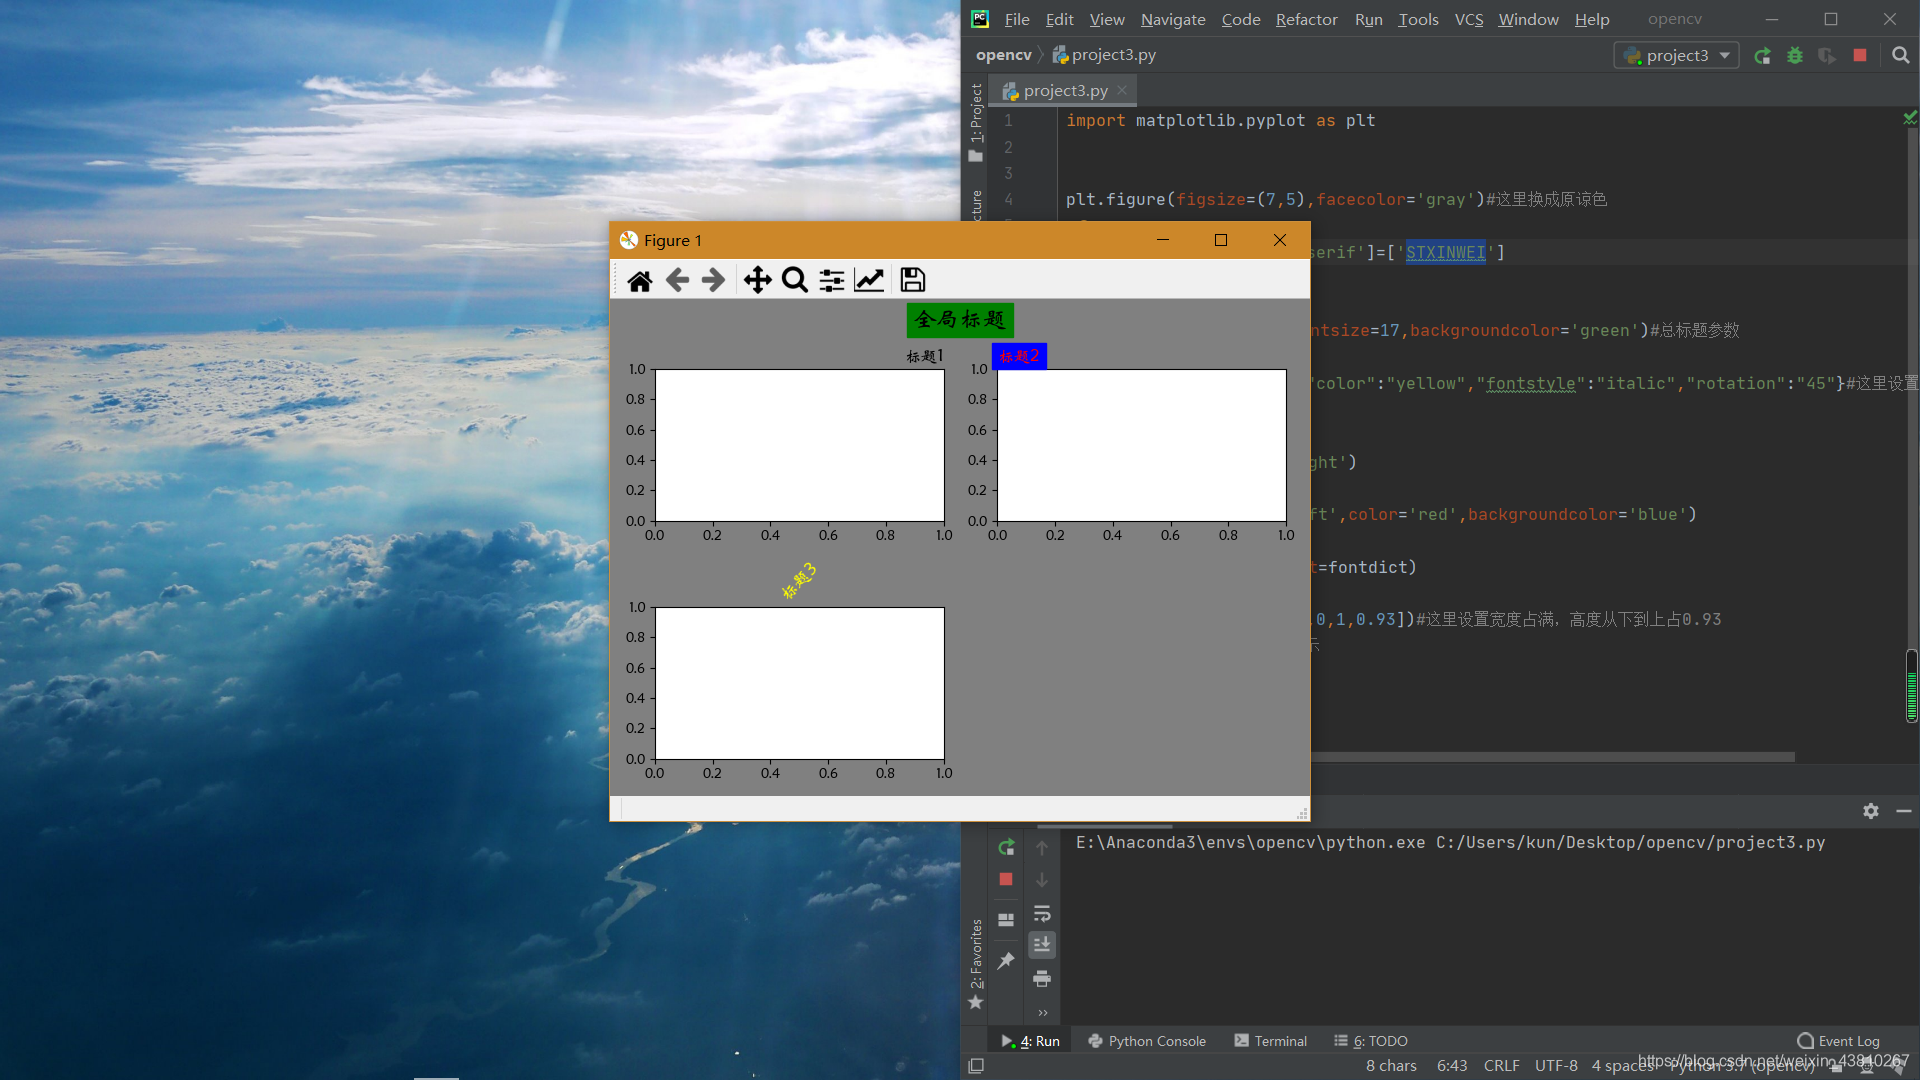Click Rerun icon in the Run panel
Image resolution: width=1920 pixels, height=1080 pixels.
point(1006,847)
